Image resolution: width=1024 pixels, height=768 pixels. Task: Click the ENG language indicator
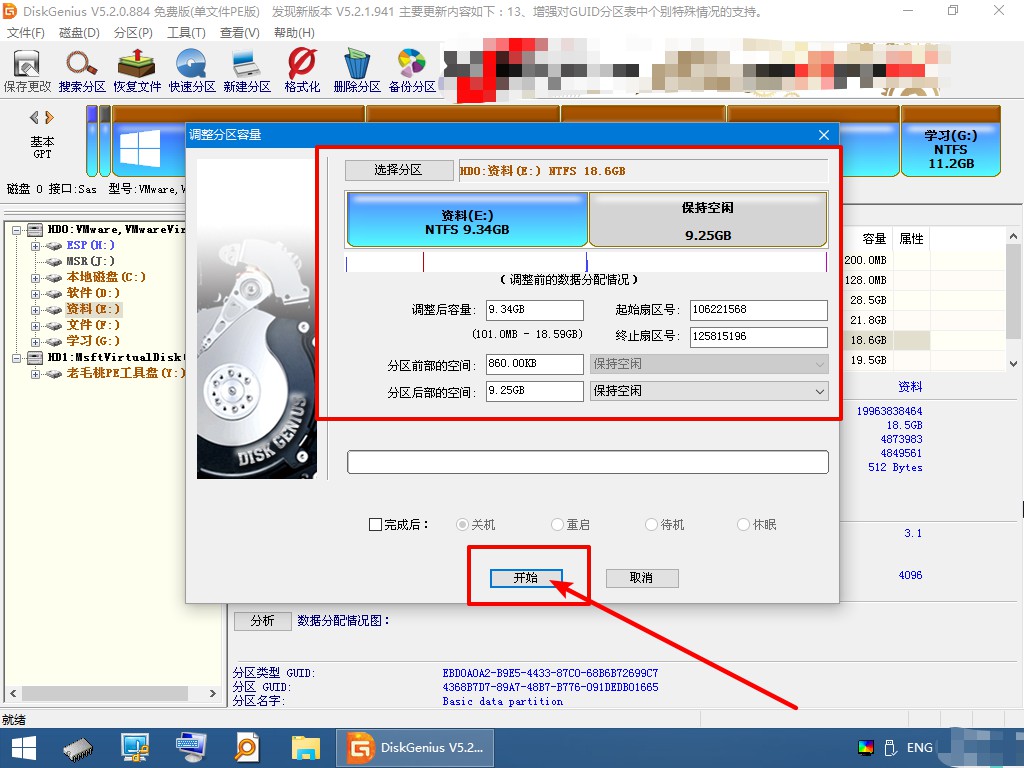click(920, 748)
